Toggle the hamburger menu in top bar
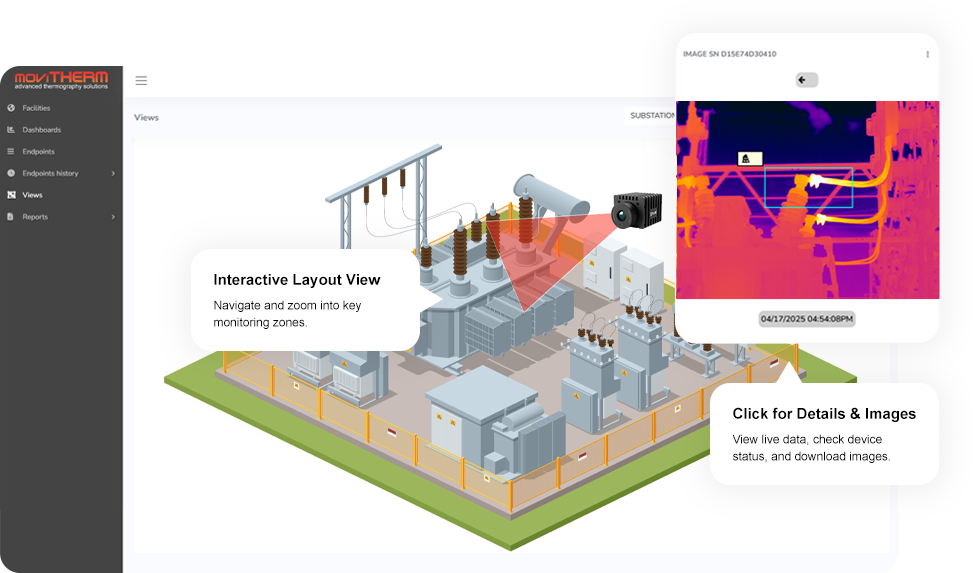The image size is (973, 573). [x=141, y=81]
